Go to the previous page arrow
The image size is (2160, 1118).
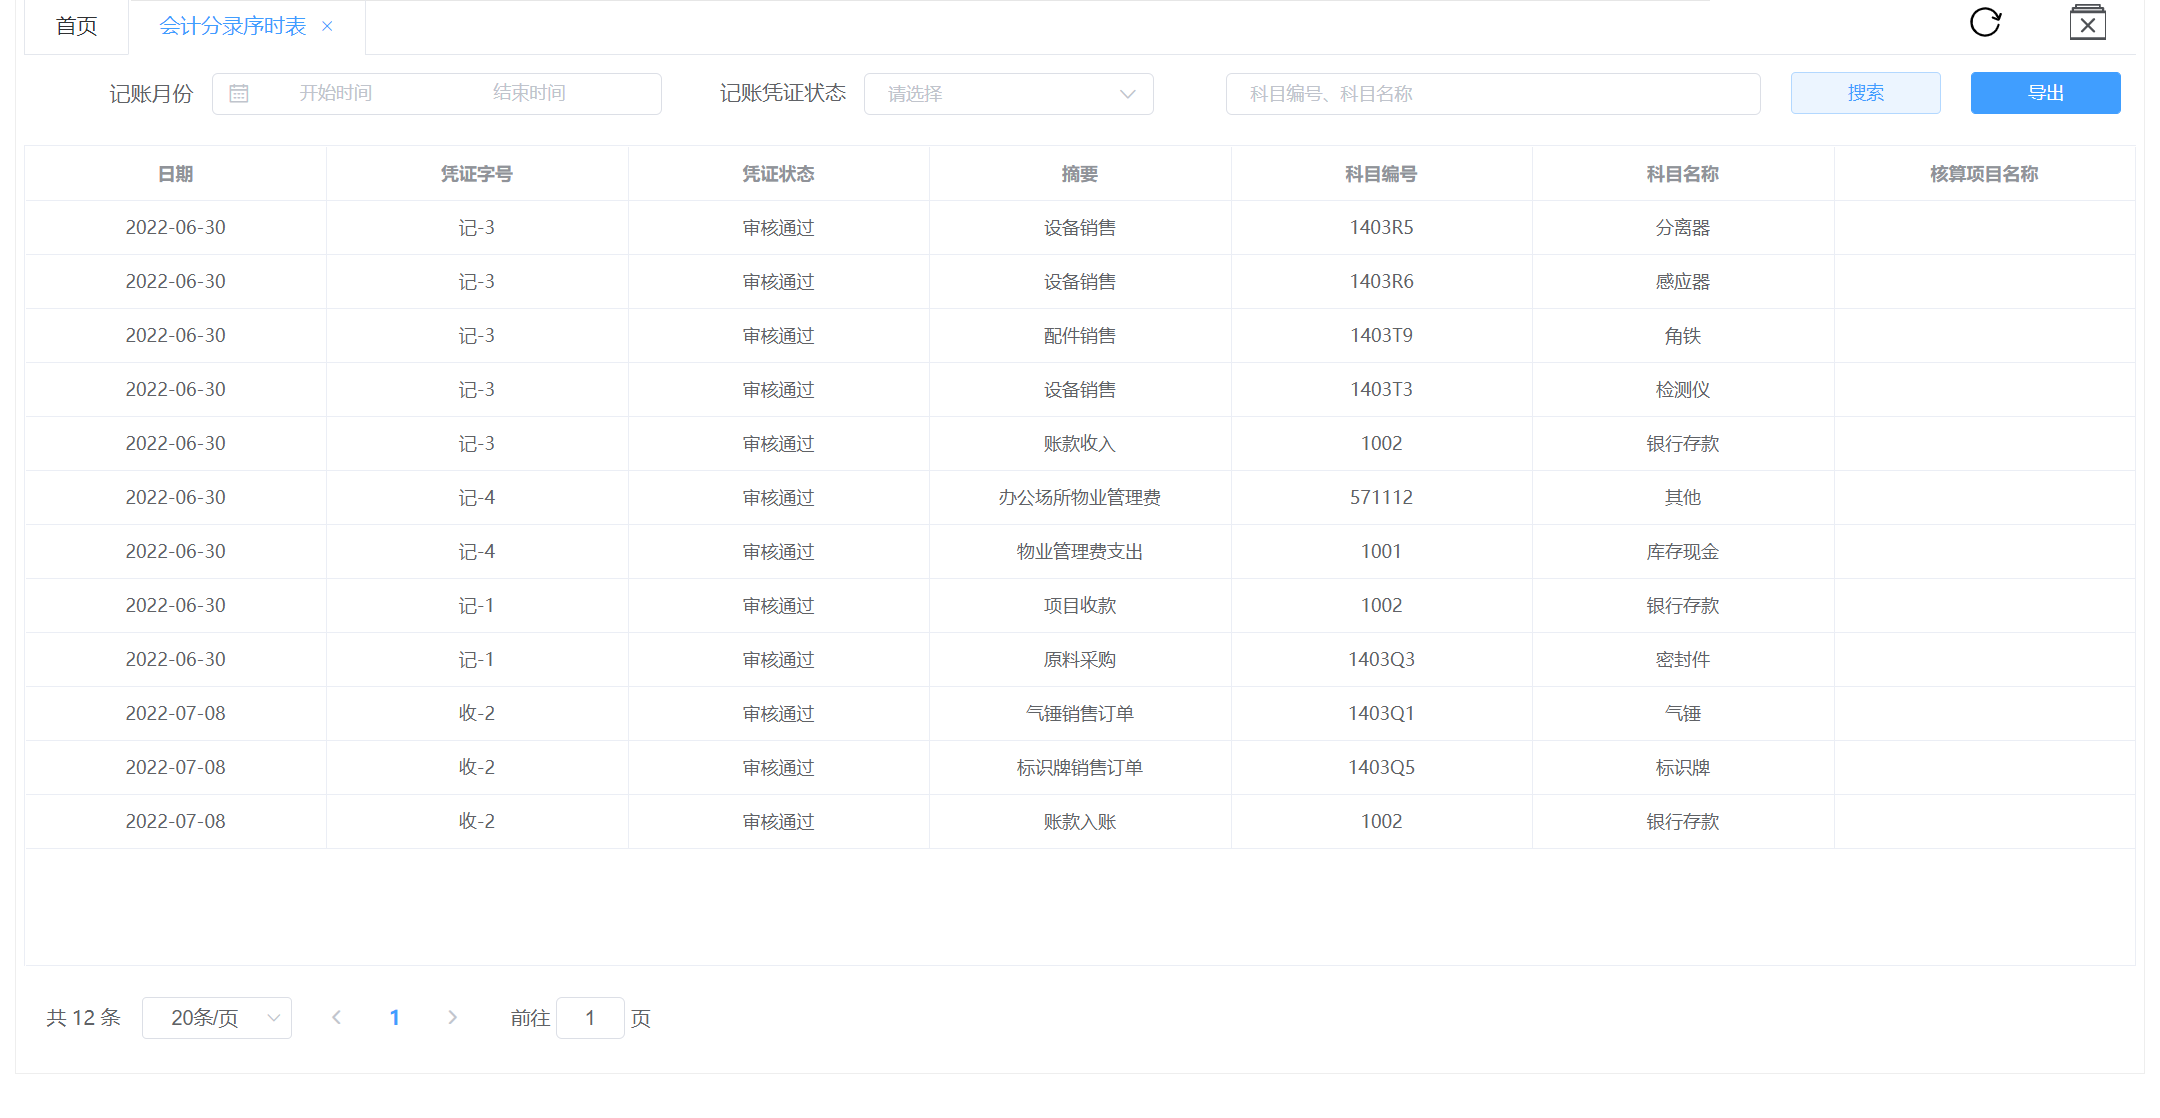coord(337,1017)
